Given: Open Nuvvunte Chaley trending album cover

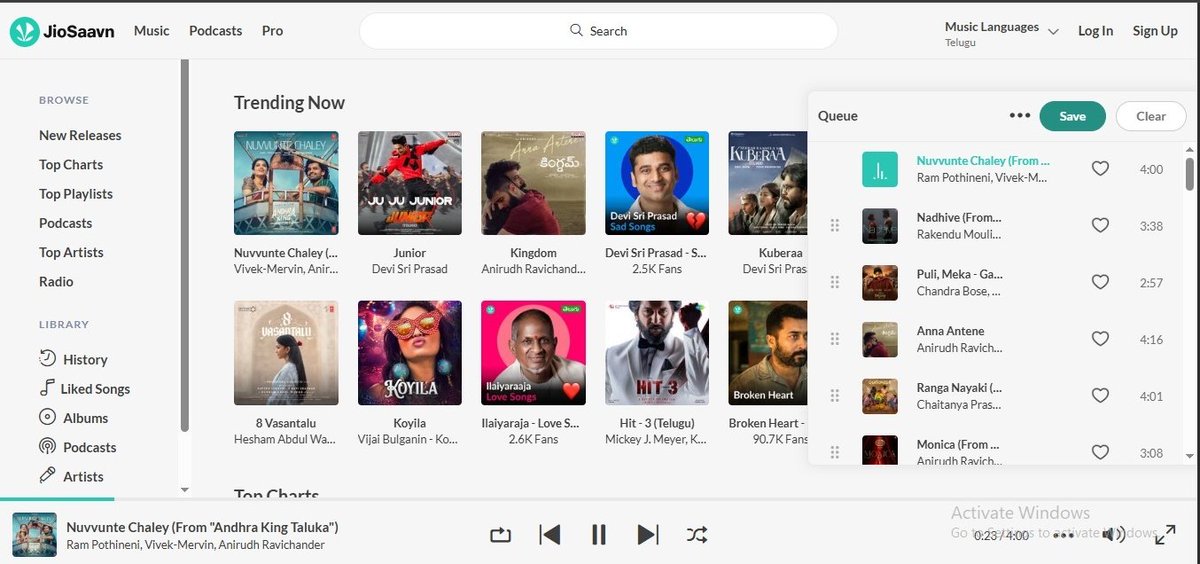Looking at the screenshot, I should point(286,183).
